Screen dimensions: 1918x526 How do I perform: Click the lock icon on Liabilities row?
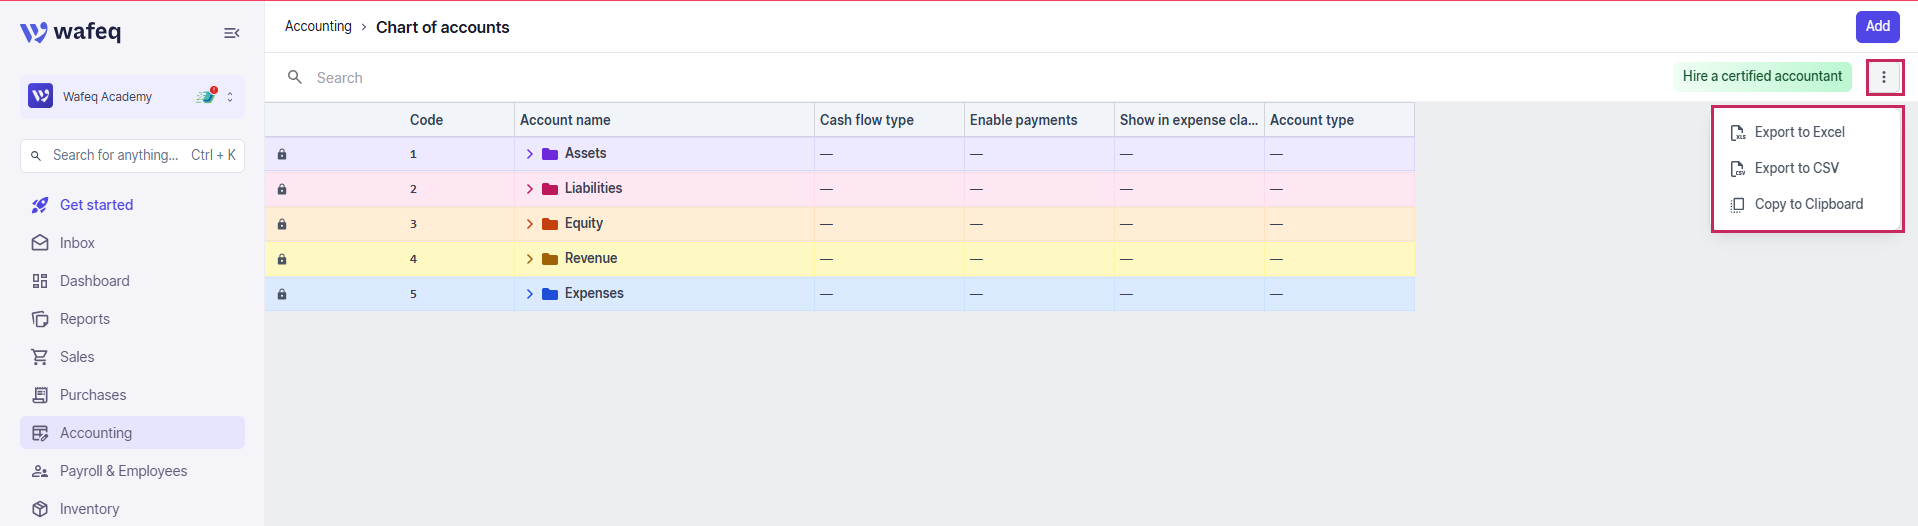point(282,189)
